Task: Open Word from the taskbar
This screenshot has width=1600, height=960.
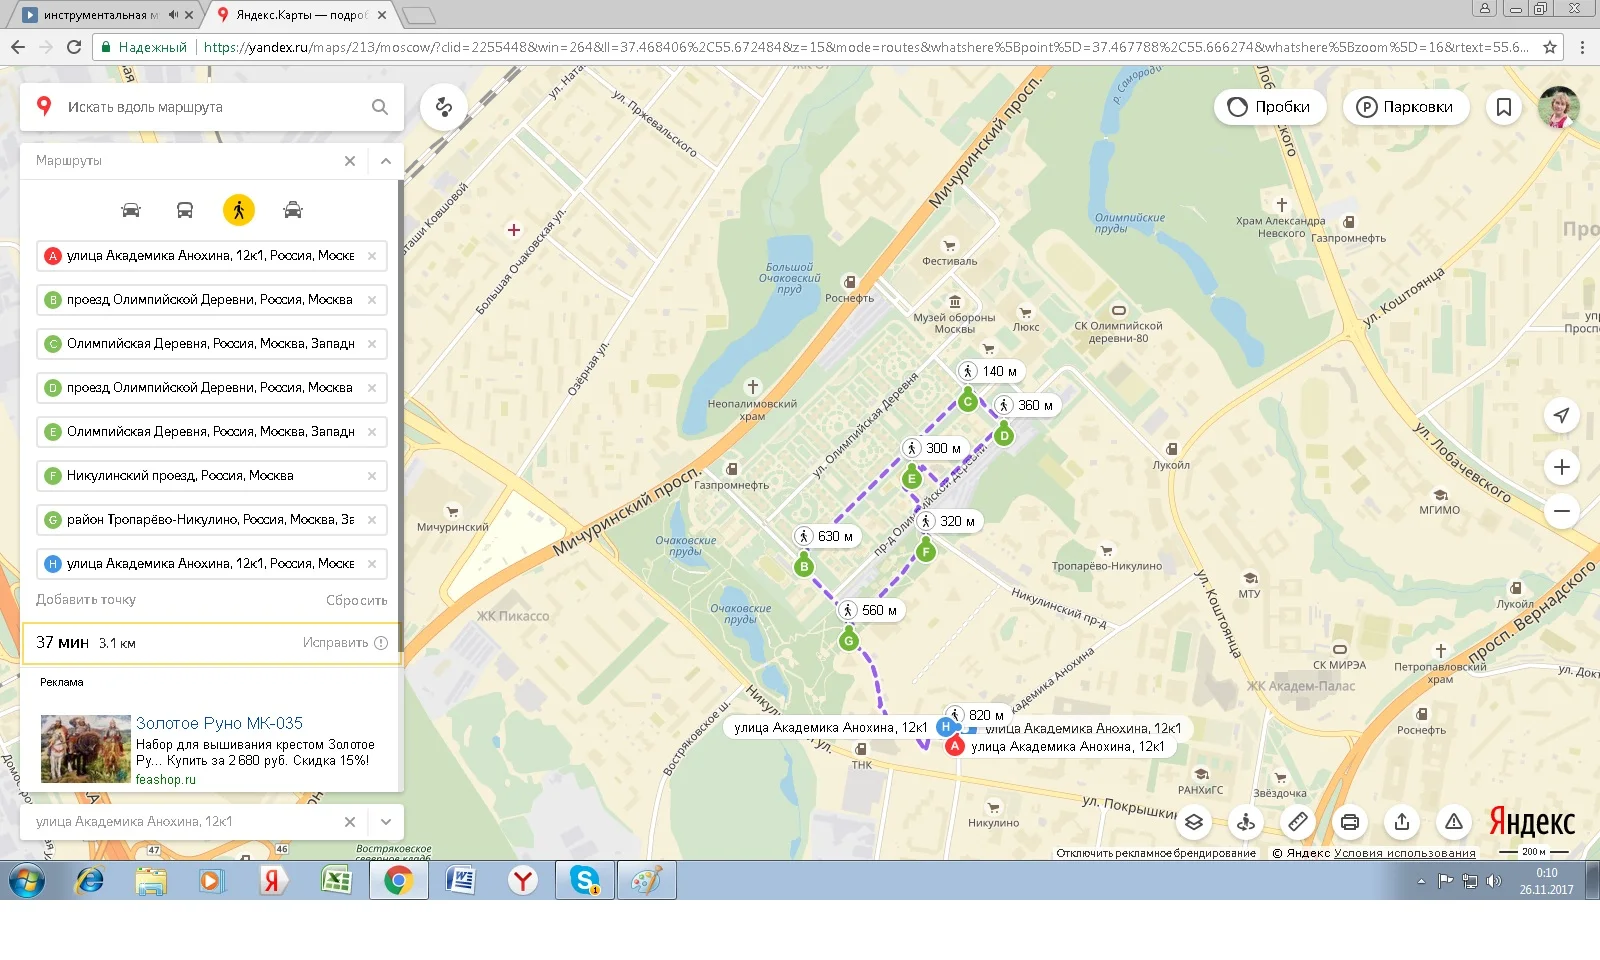Action: pyautogui.click(x=460, y=881)
